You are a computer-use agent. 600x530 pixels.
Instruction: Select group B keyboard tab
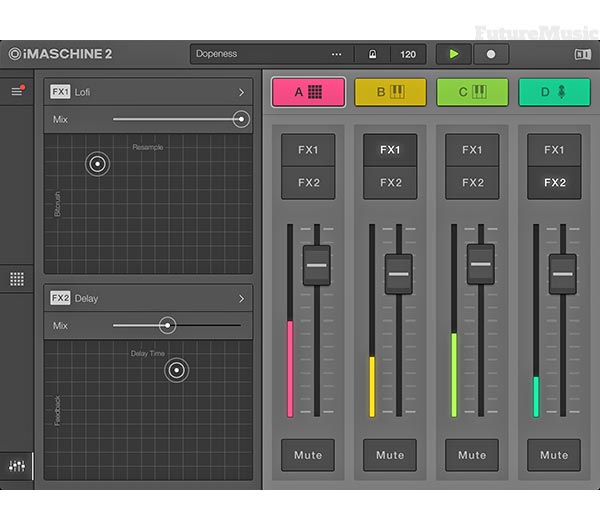390,92
